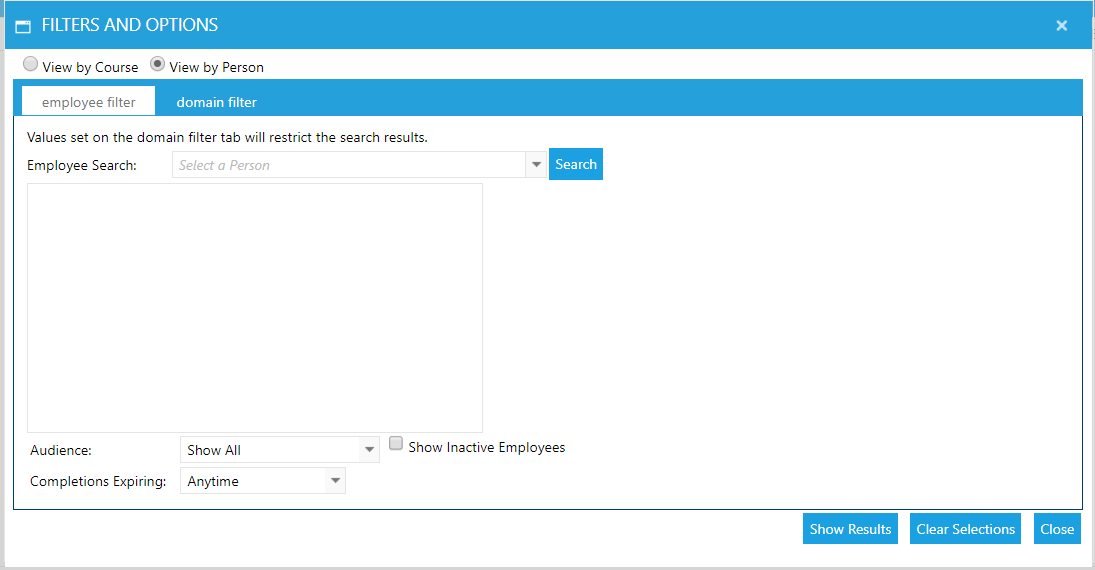
Task: Open the domain filter tab
Action: tap(217, 102)
